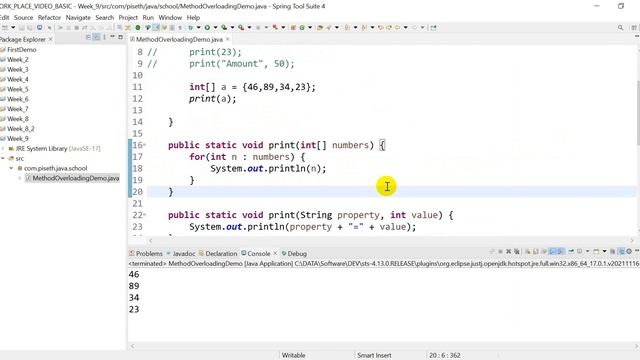Click the editor horizontal scrollbar
This screenshot has width=640, height=360.
pos(391,240)
